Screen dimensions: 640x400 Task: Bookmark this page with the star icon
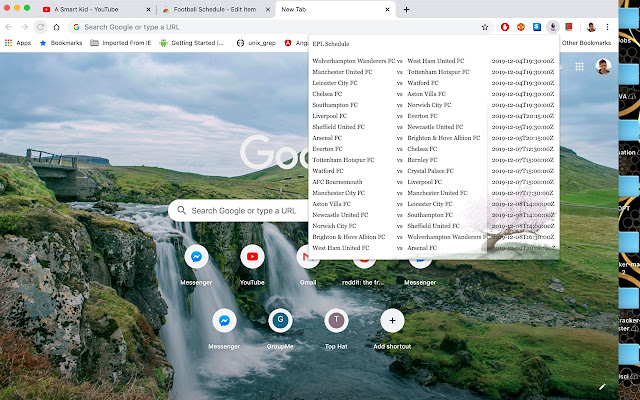click(485, 27)
